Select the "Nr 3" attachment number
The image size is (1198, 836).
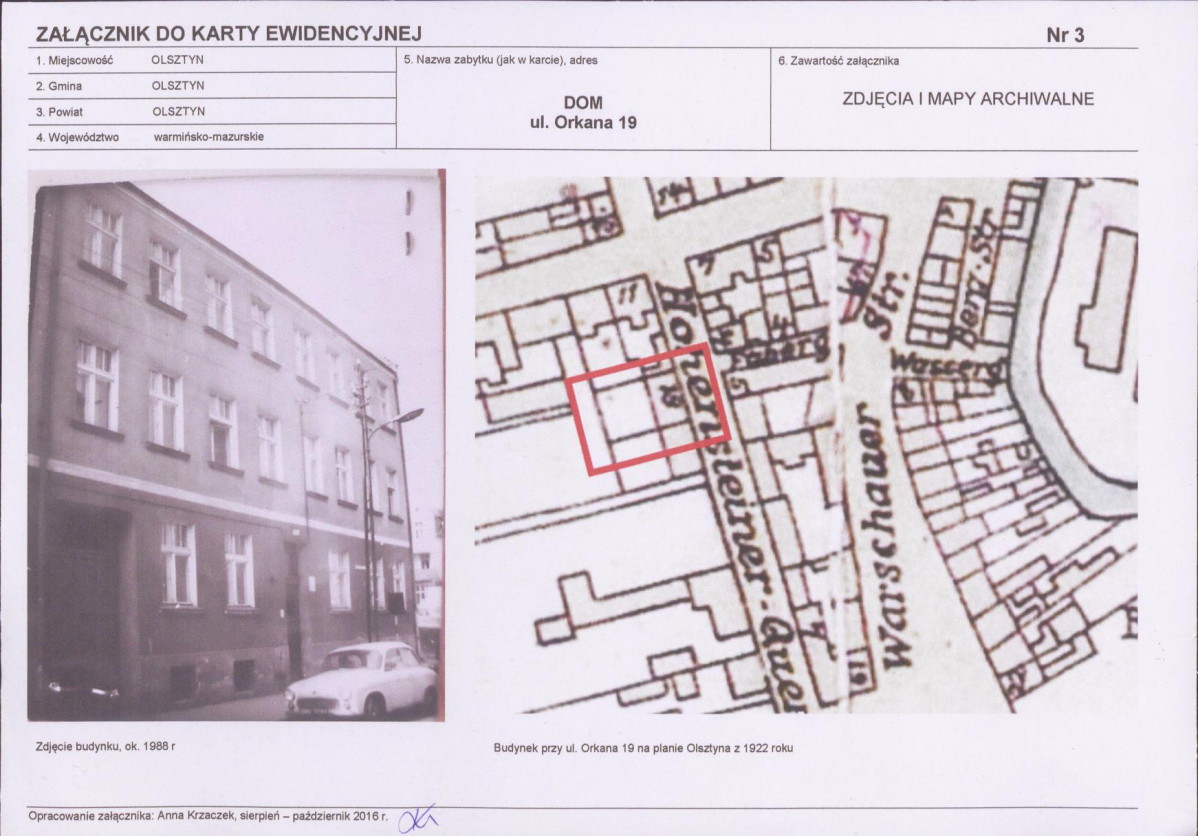(x=1064, y=35)
